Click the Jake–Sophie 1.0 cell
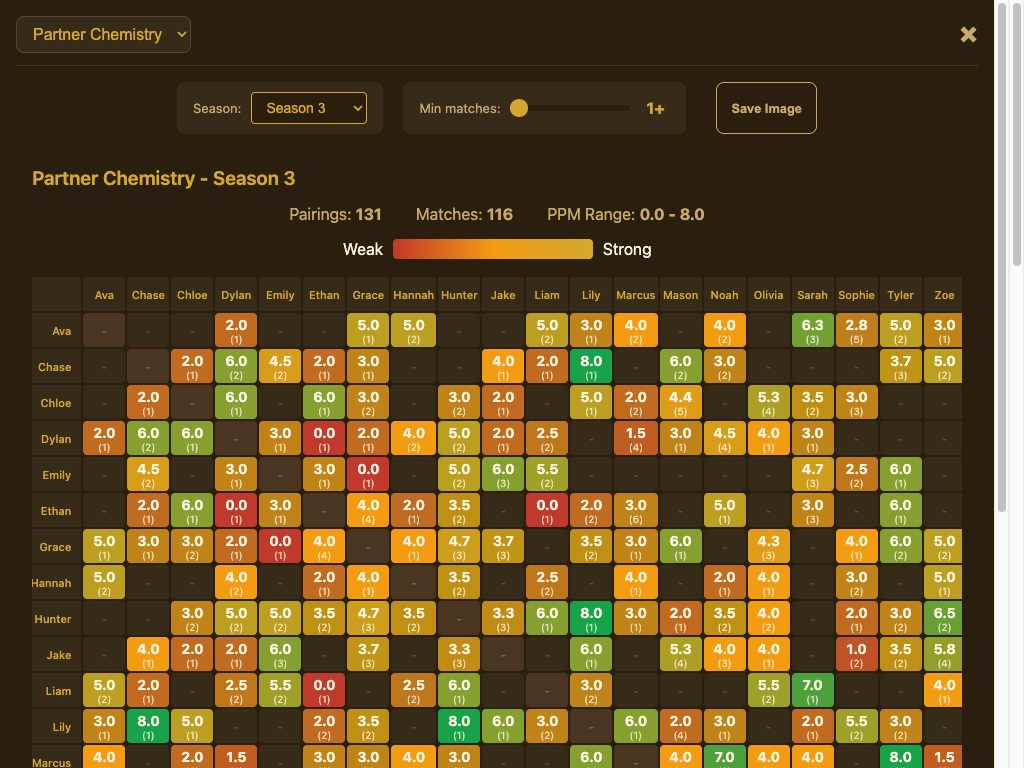The width and height of the screenshot is (1024, 768). click(856, 655)
